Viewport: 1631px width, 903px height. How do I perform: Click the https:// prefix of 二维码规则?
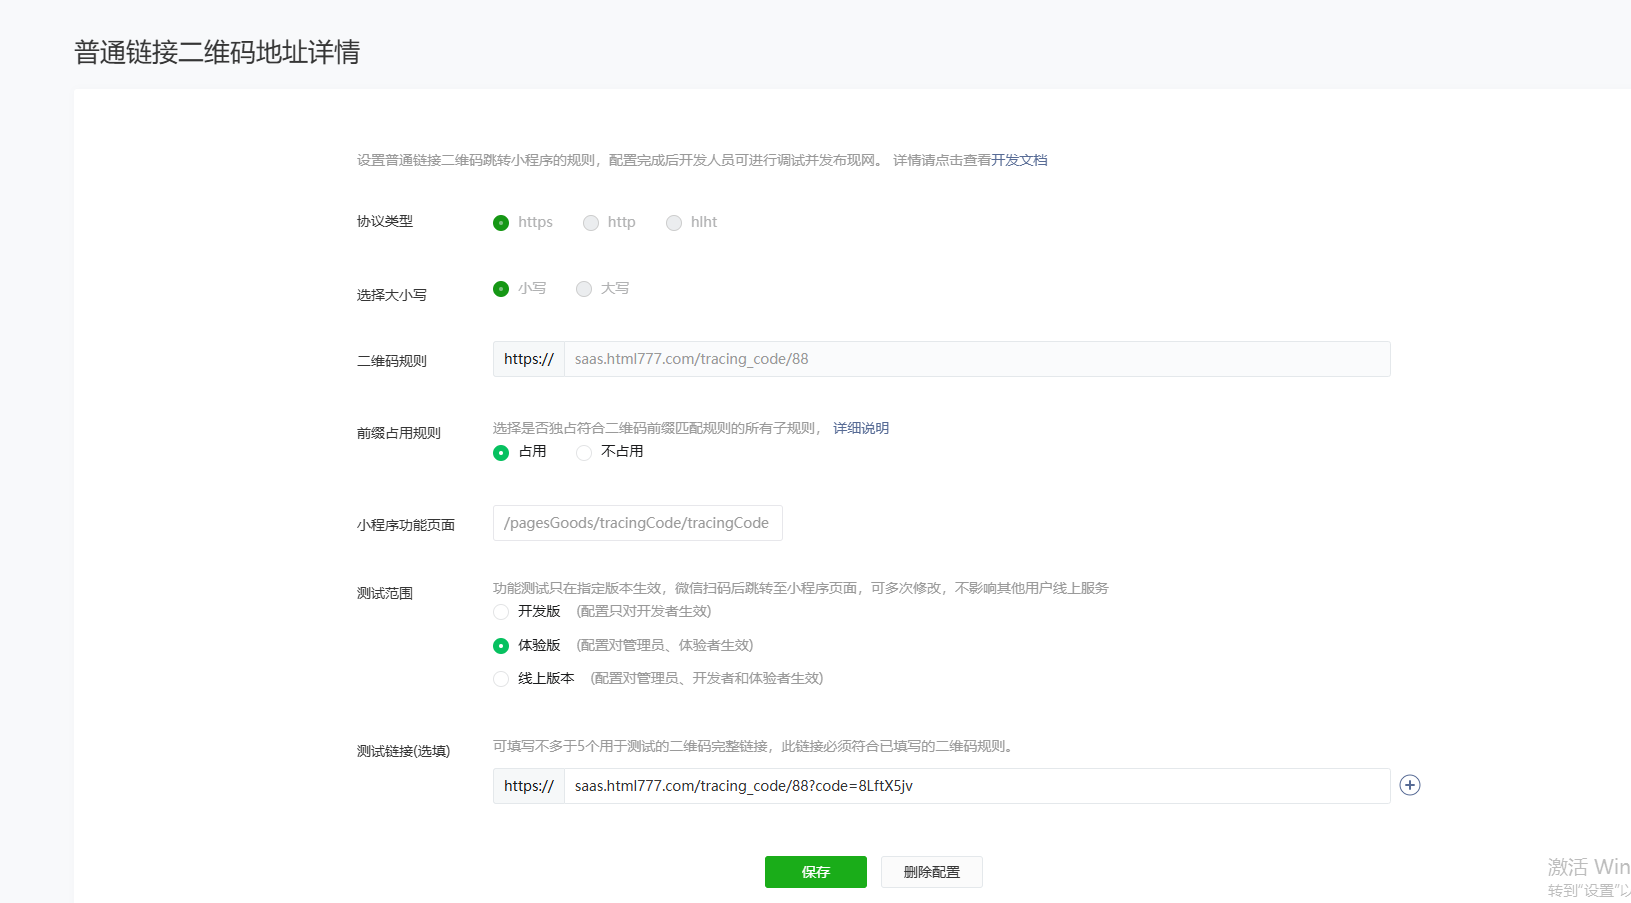(x=529, y=359)
